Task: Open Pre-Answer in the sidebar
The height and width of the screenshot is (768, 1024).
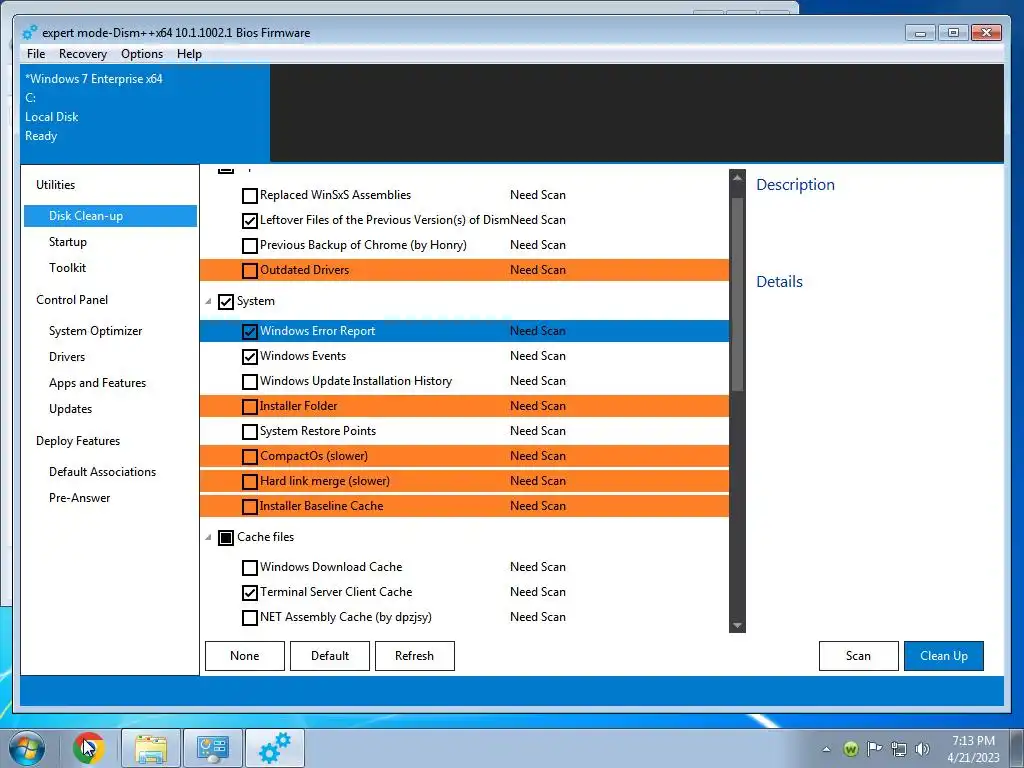Action: [x=80, y=498]
